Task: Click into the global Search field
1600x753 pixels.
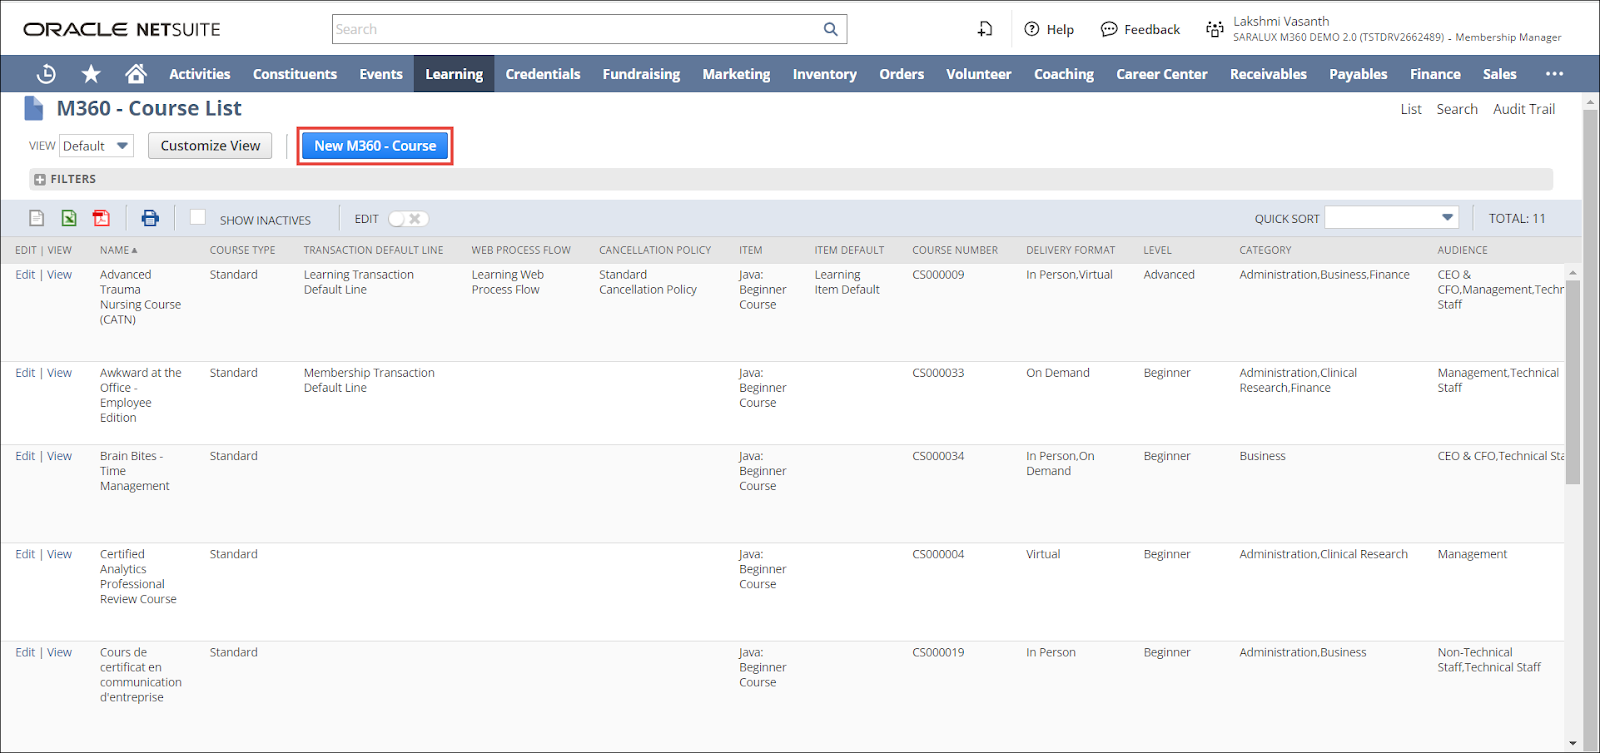Action: [575, 29]
